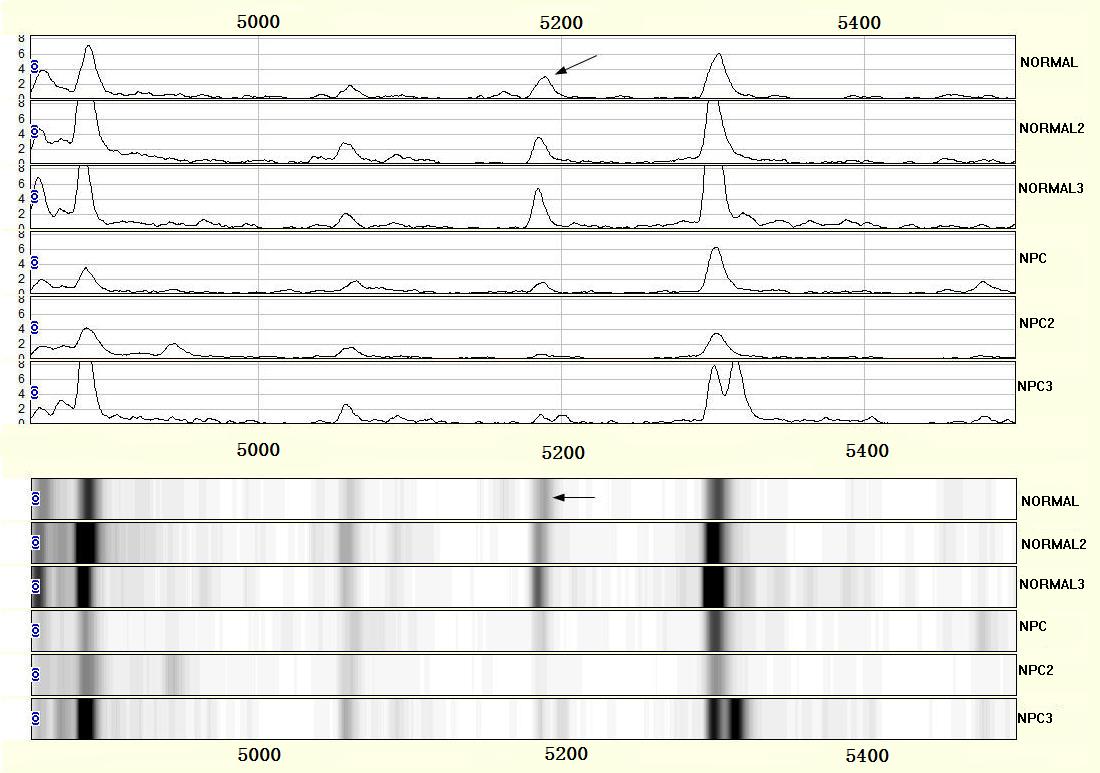Select the blue circle marker on NORMAL3 spectrum trace
The width and height of the screenshot is (1100, 773).
35,197
